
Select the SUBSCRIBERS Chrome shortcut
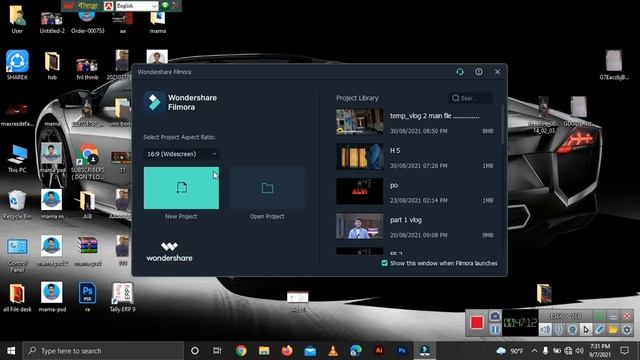pyautogui.click(x=87, y=162)
